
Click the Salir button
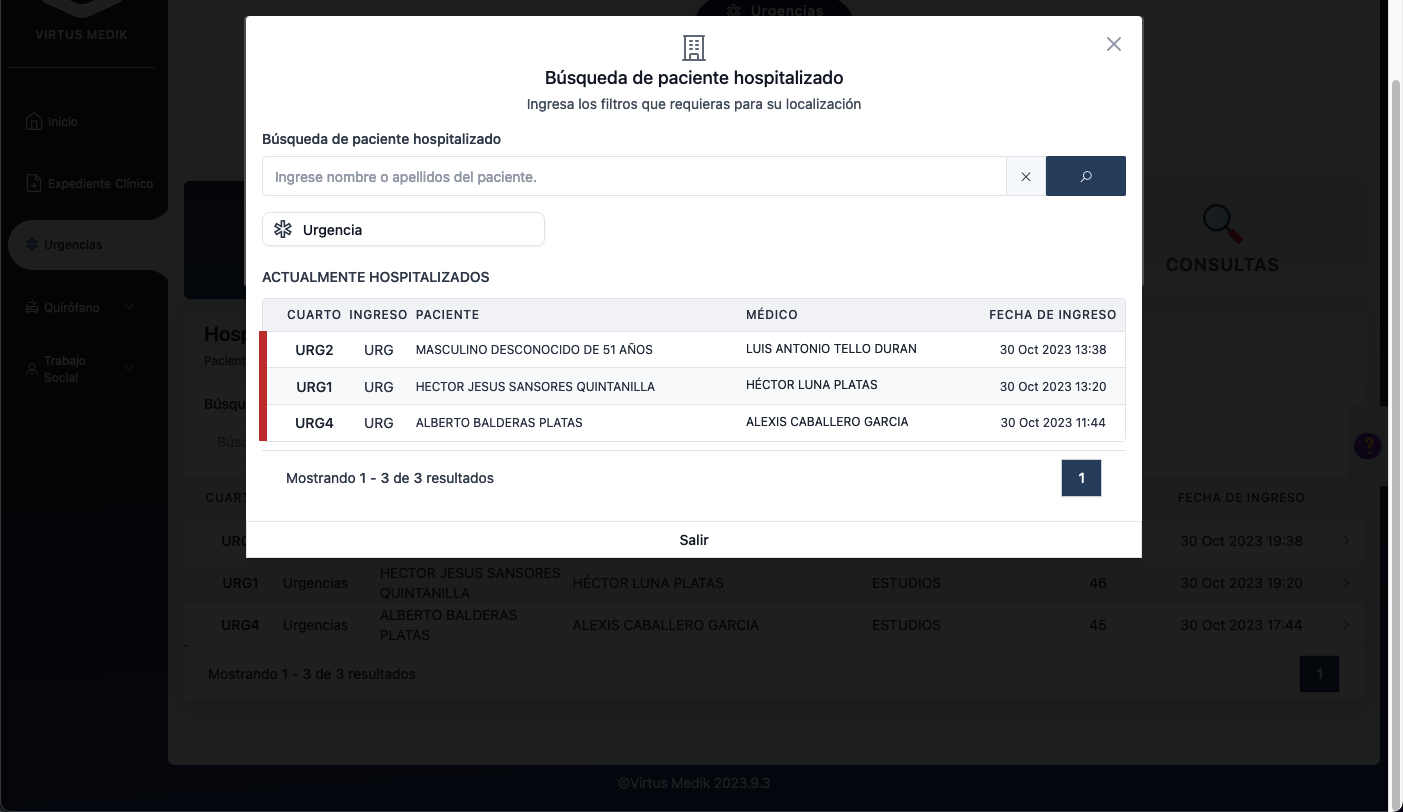[x=693, y=540]
